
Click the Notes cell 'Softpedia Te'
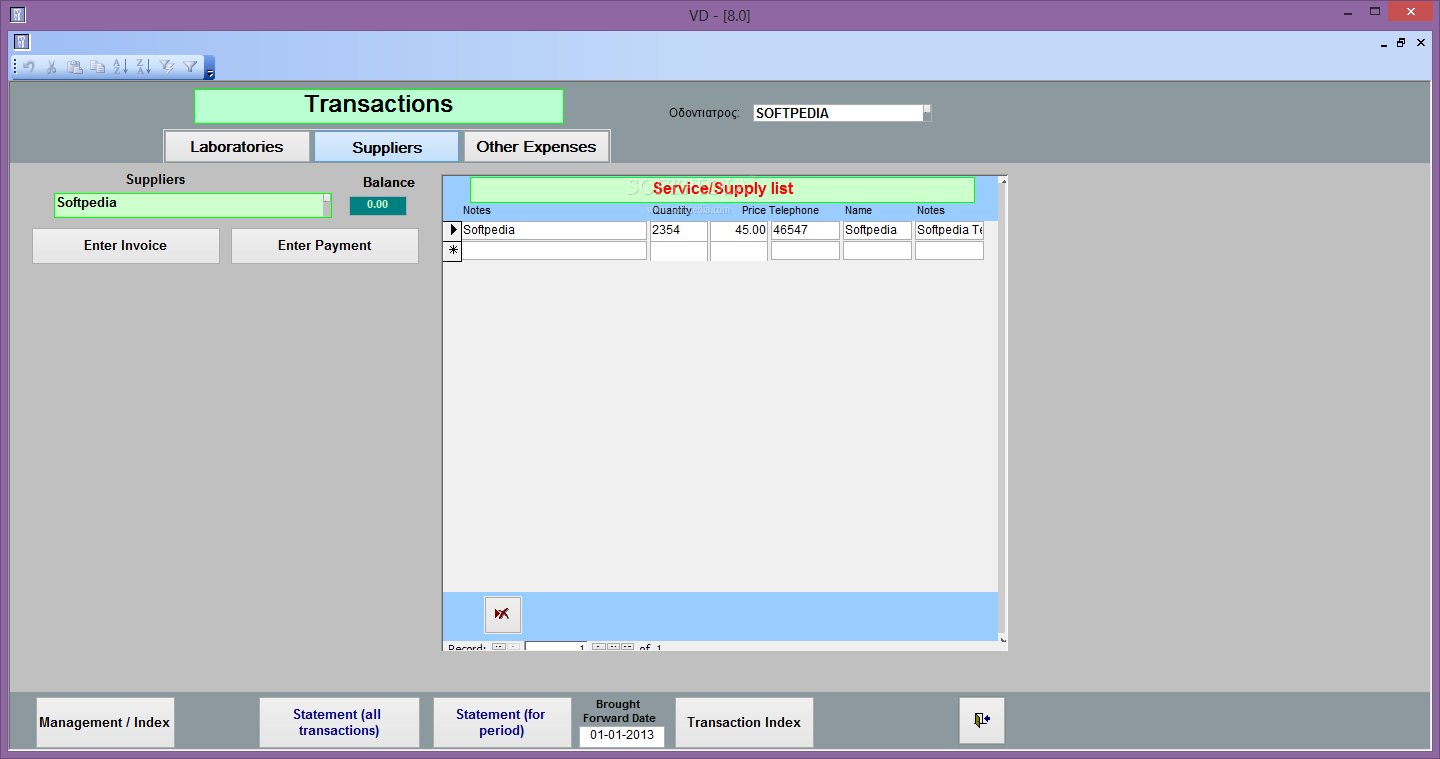[949, 230]
